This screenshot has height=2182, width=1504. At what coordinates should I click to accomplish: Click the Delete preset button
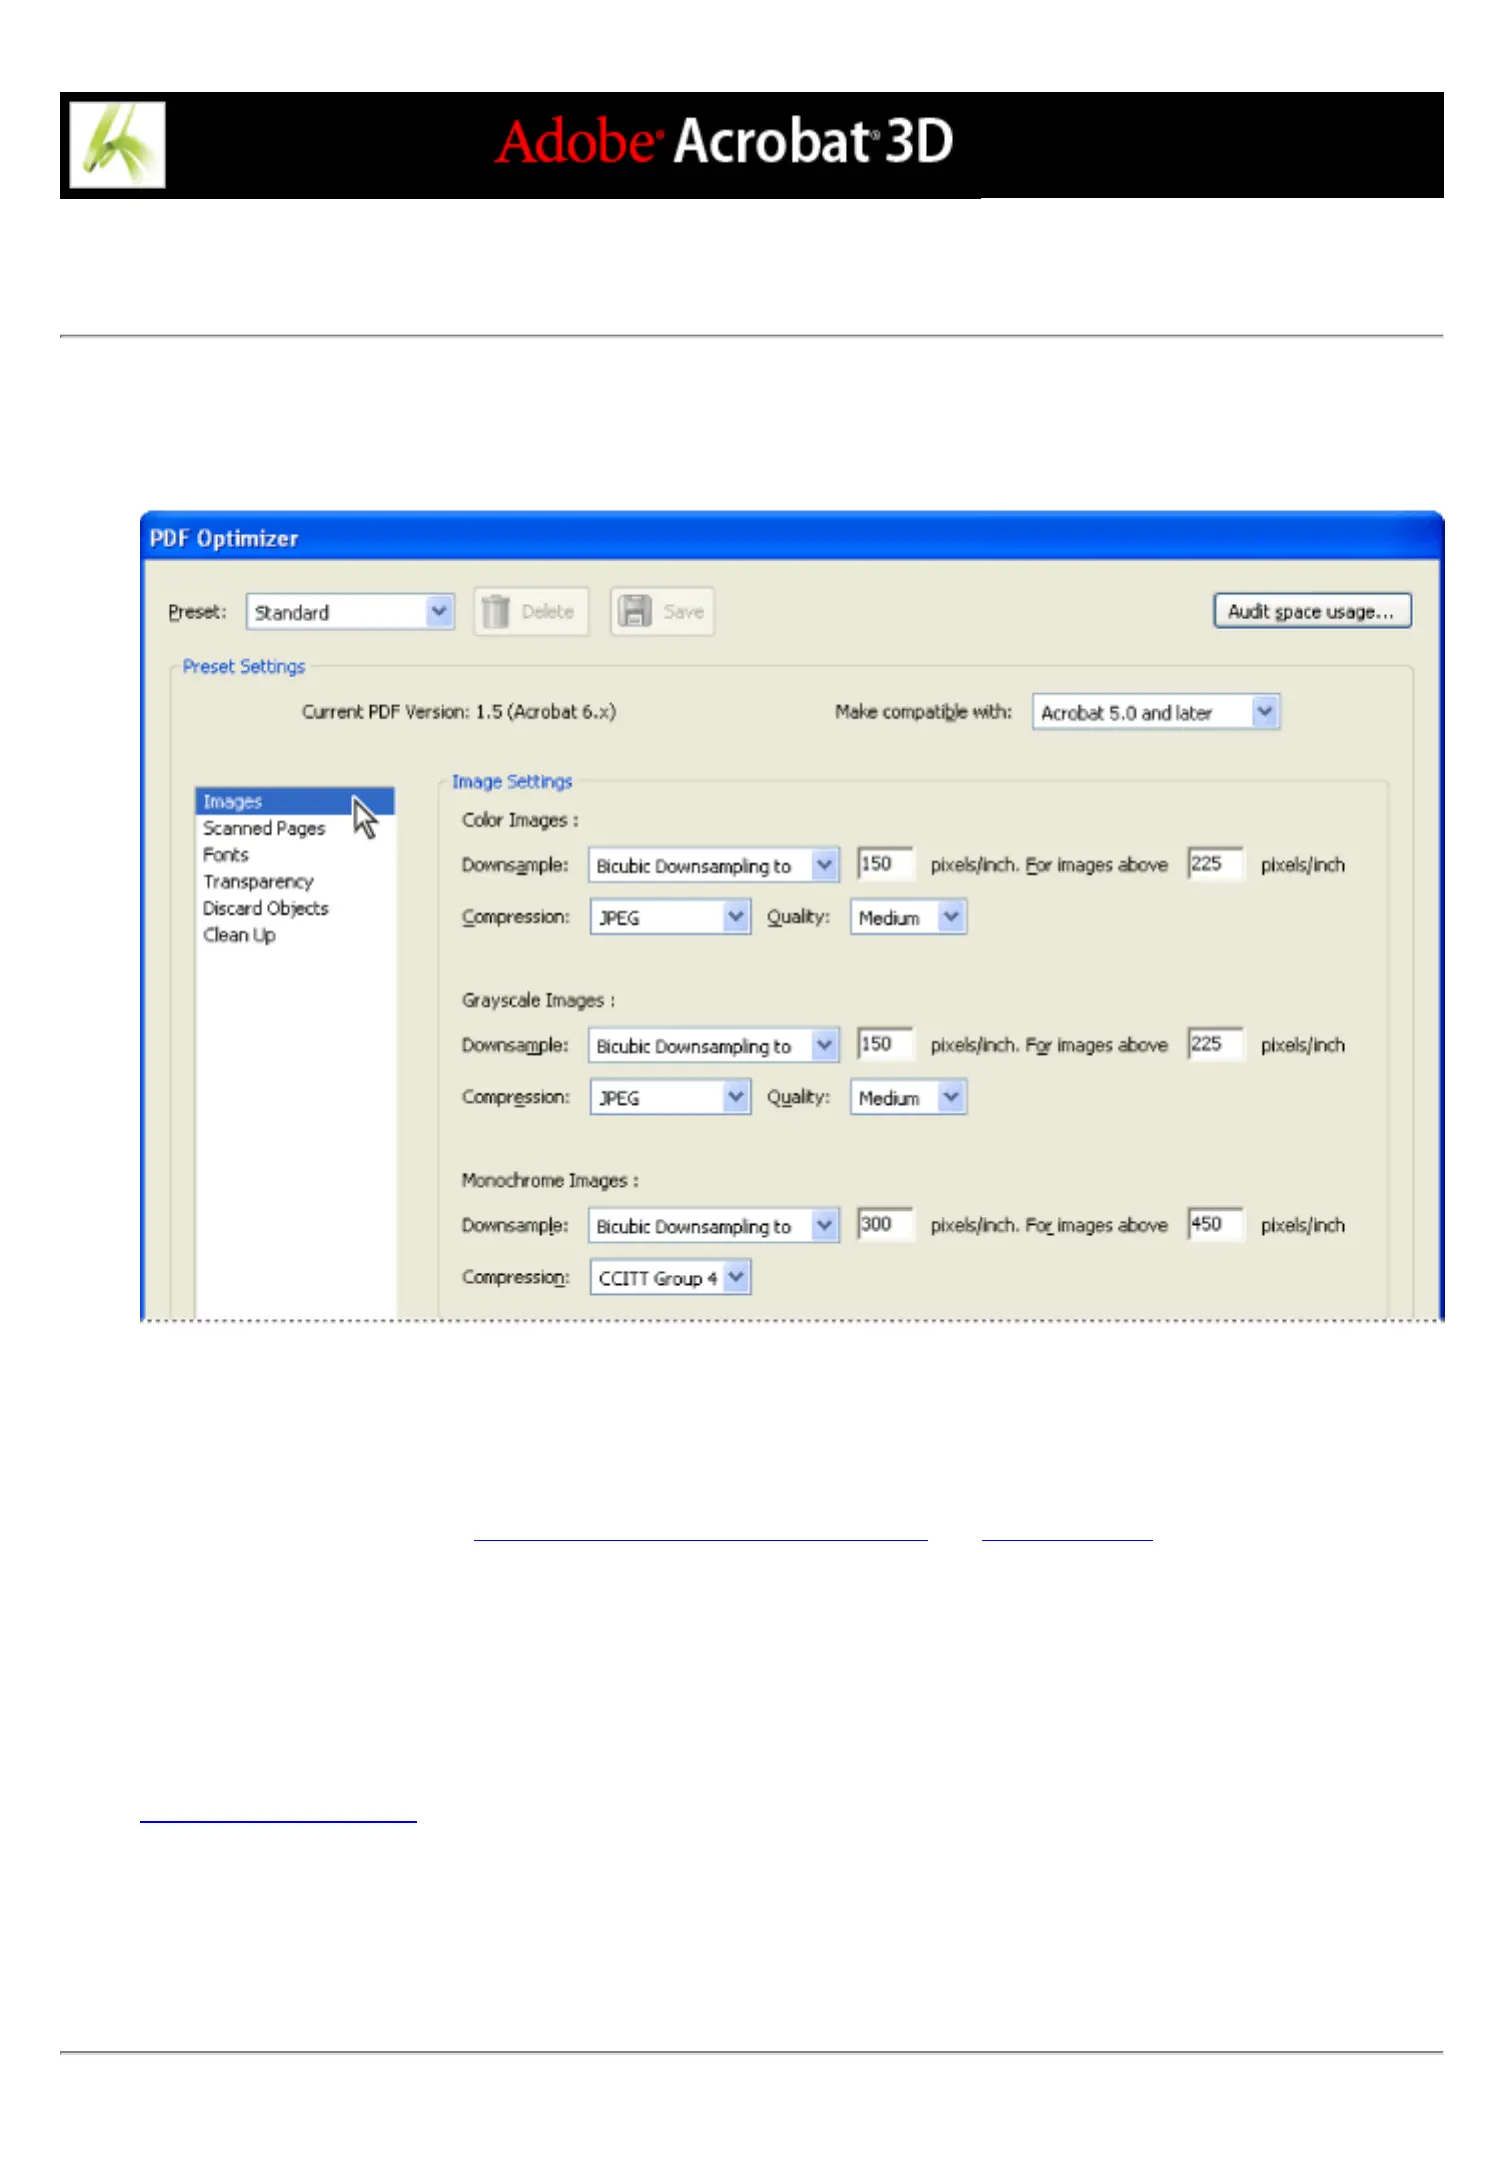[531, 611]
